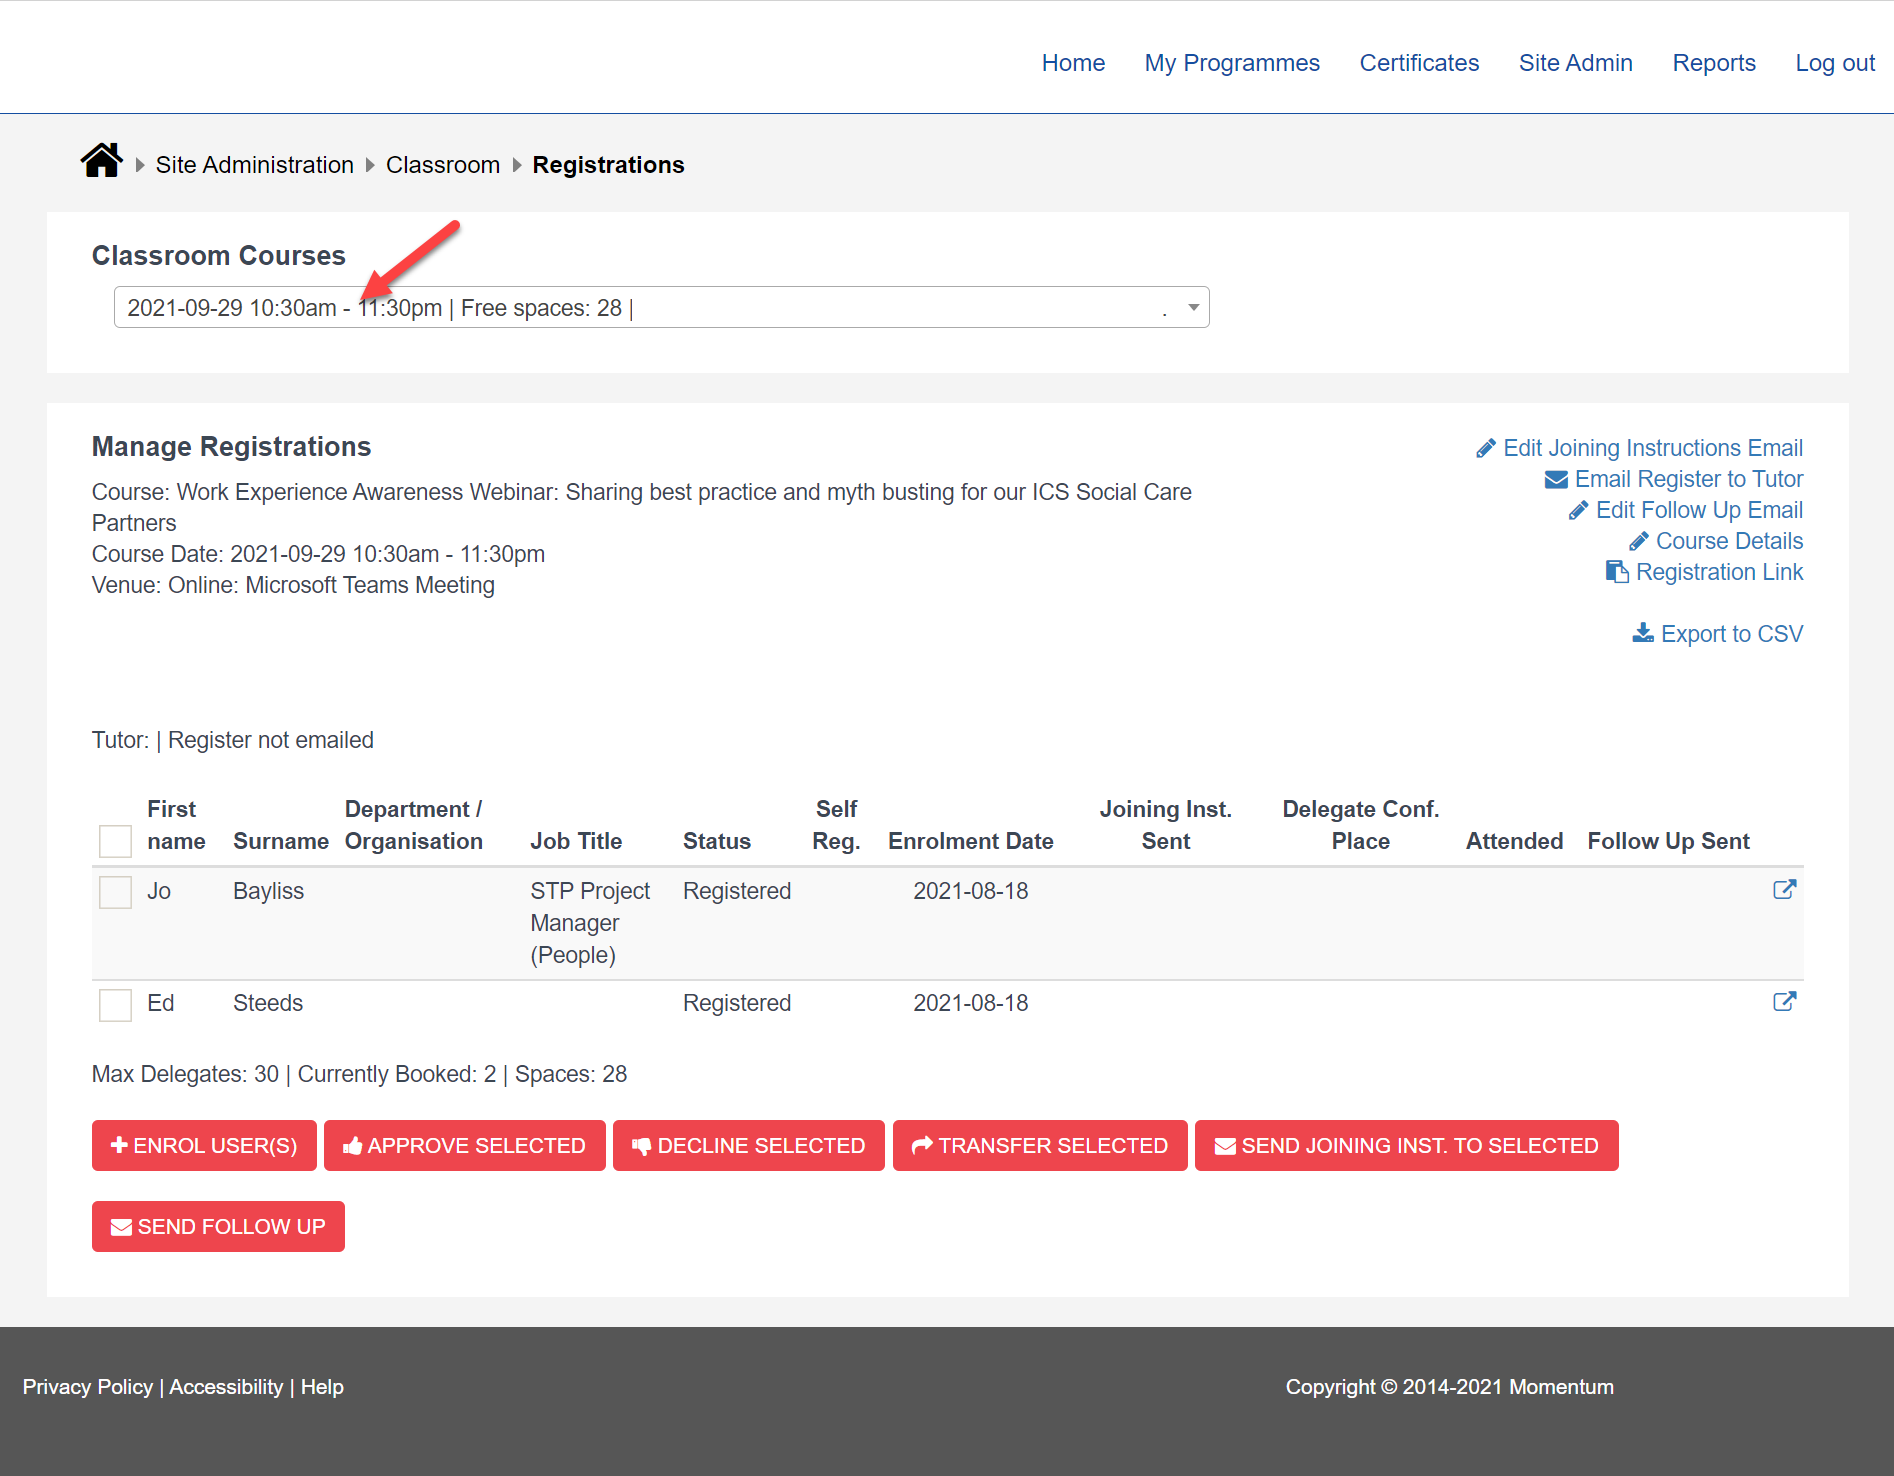Open My Programmes in the top navigation
This screenshot has width=1894, height=1476.
1232,63
